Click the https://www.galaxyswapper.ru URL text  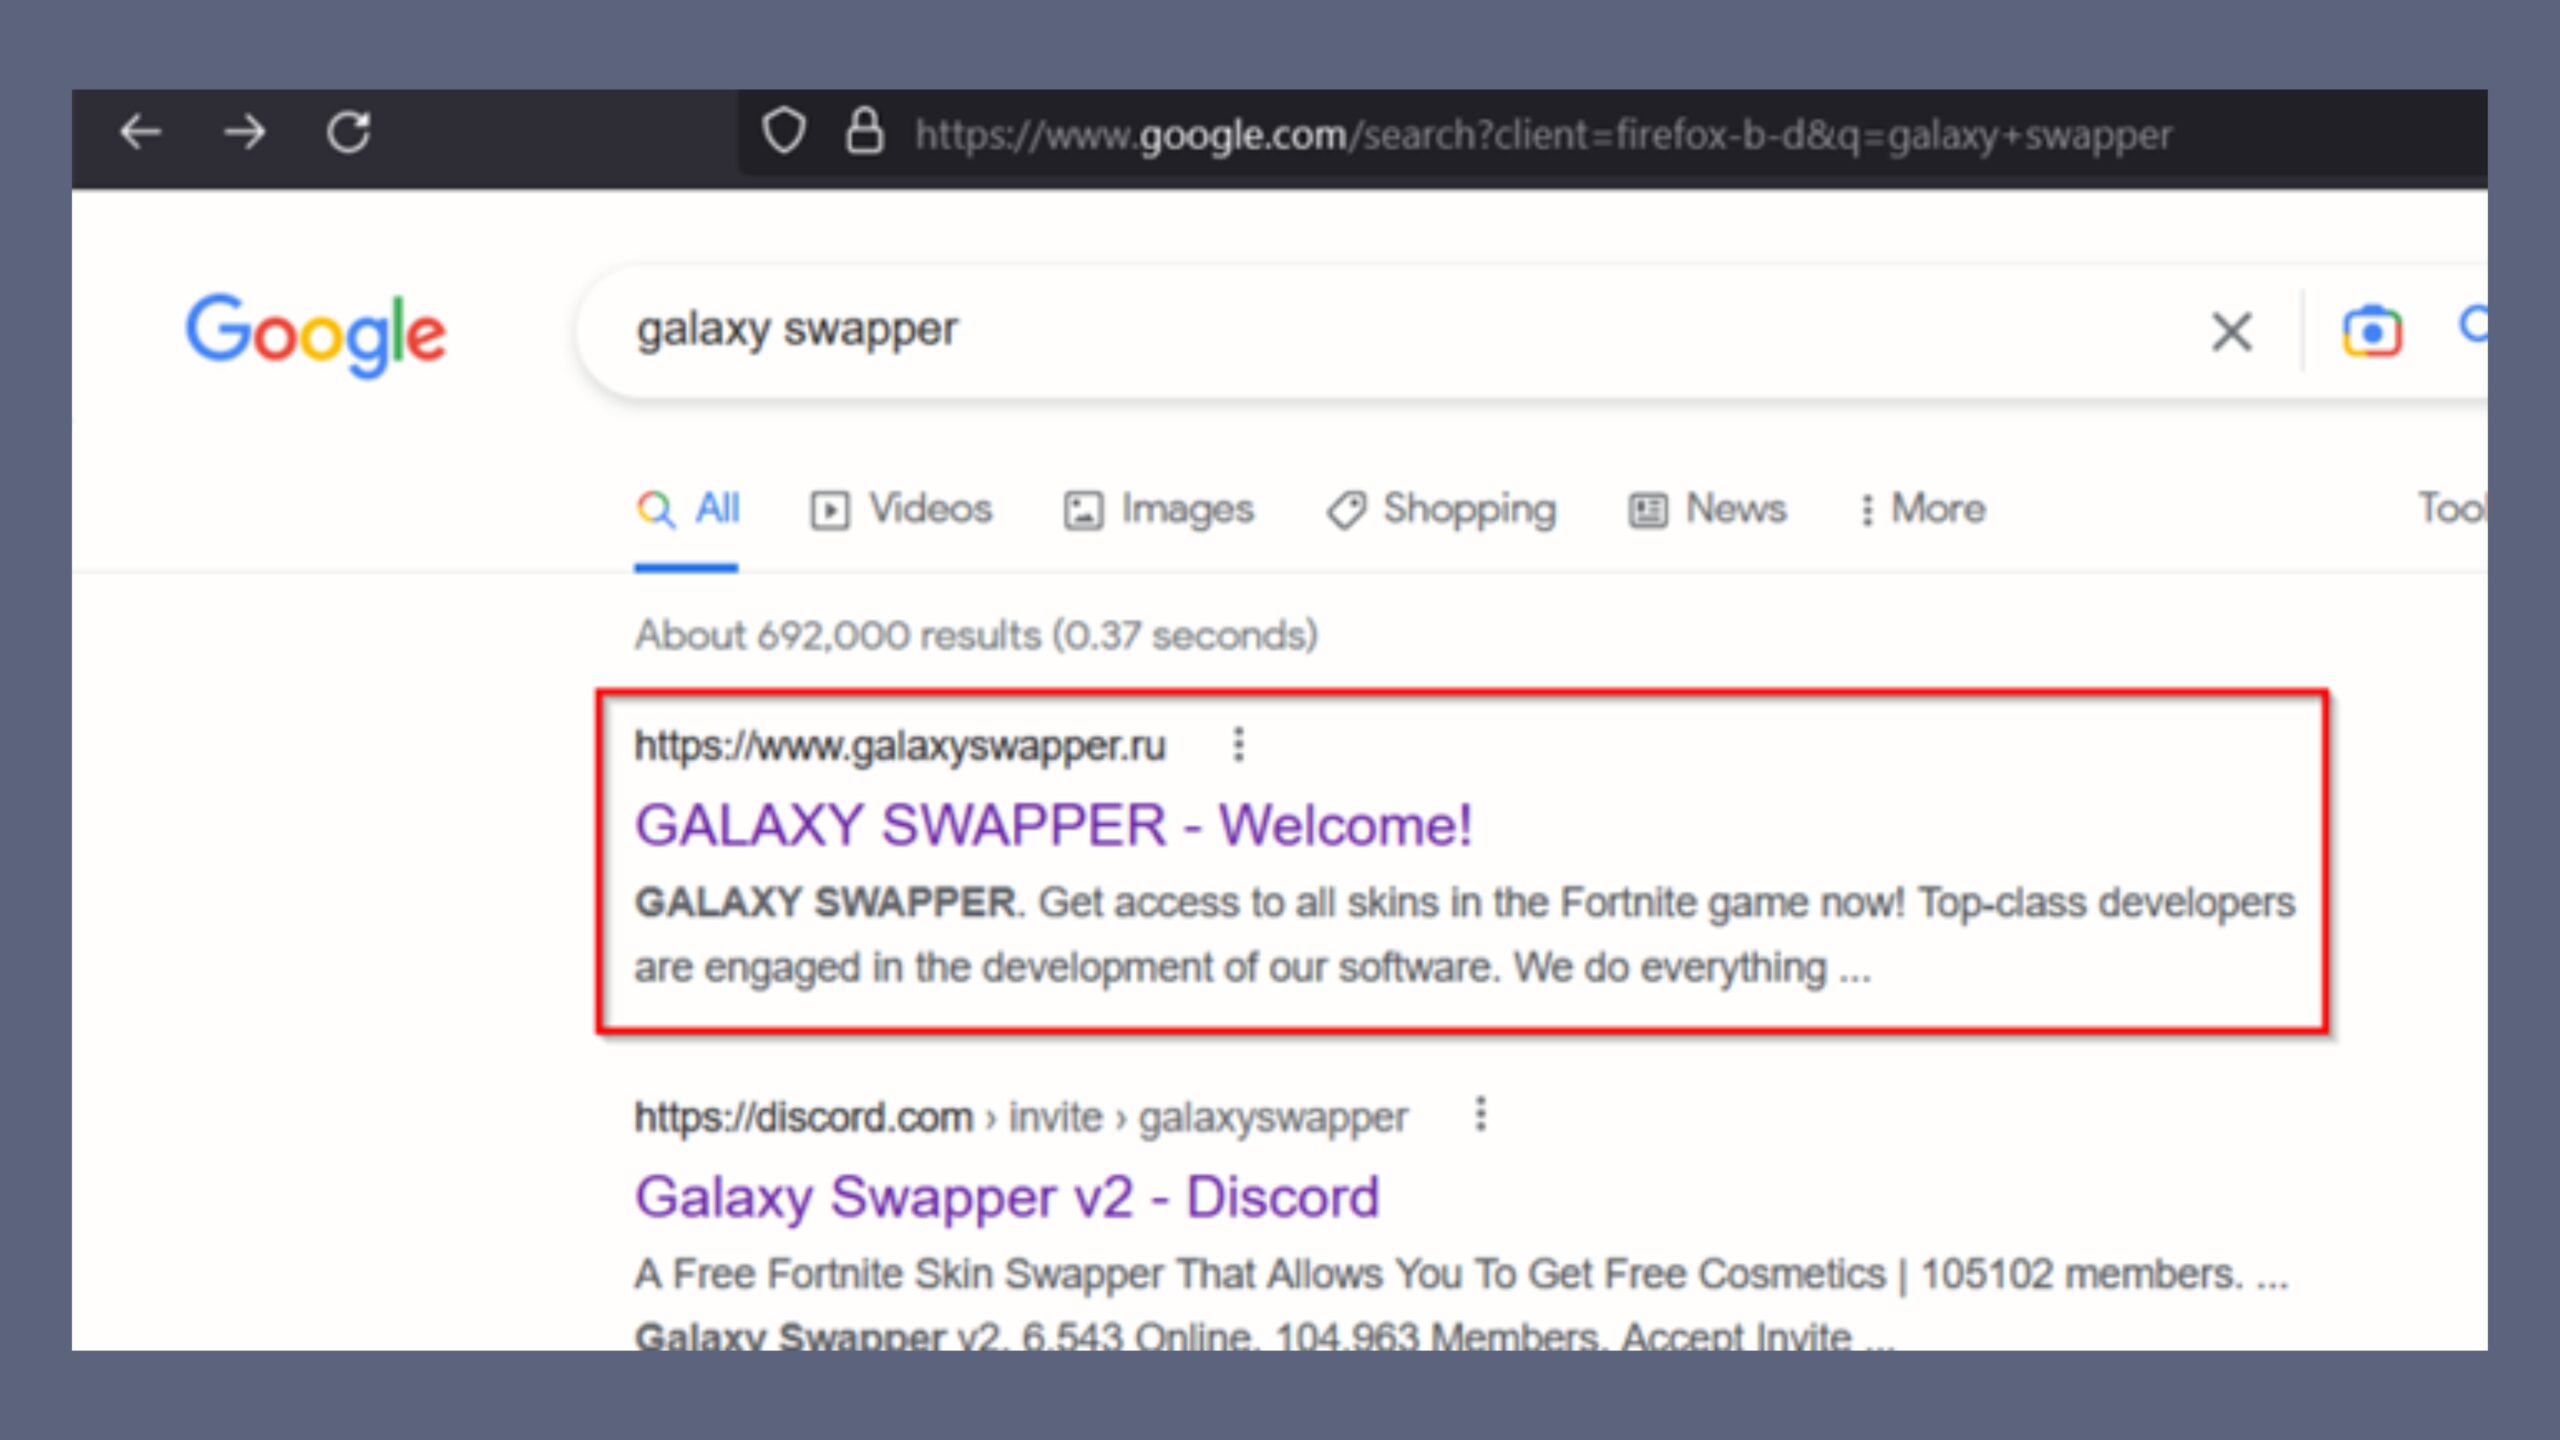[x=900, y=747]
